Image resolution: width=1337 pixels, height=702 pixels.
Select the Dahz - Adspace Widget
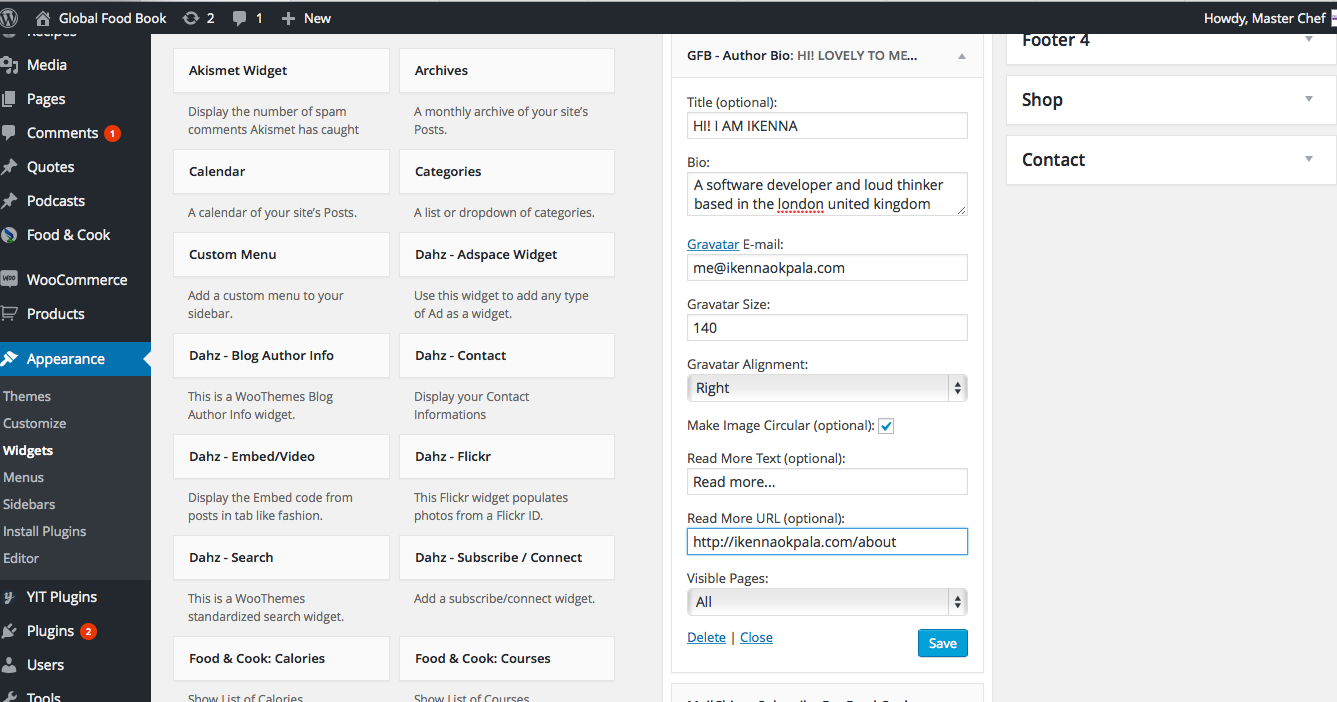coord(507,255)
